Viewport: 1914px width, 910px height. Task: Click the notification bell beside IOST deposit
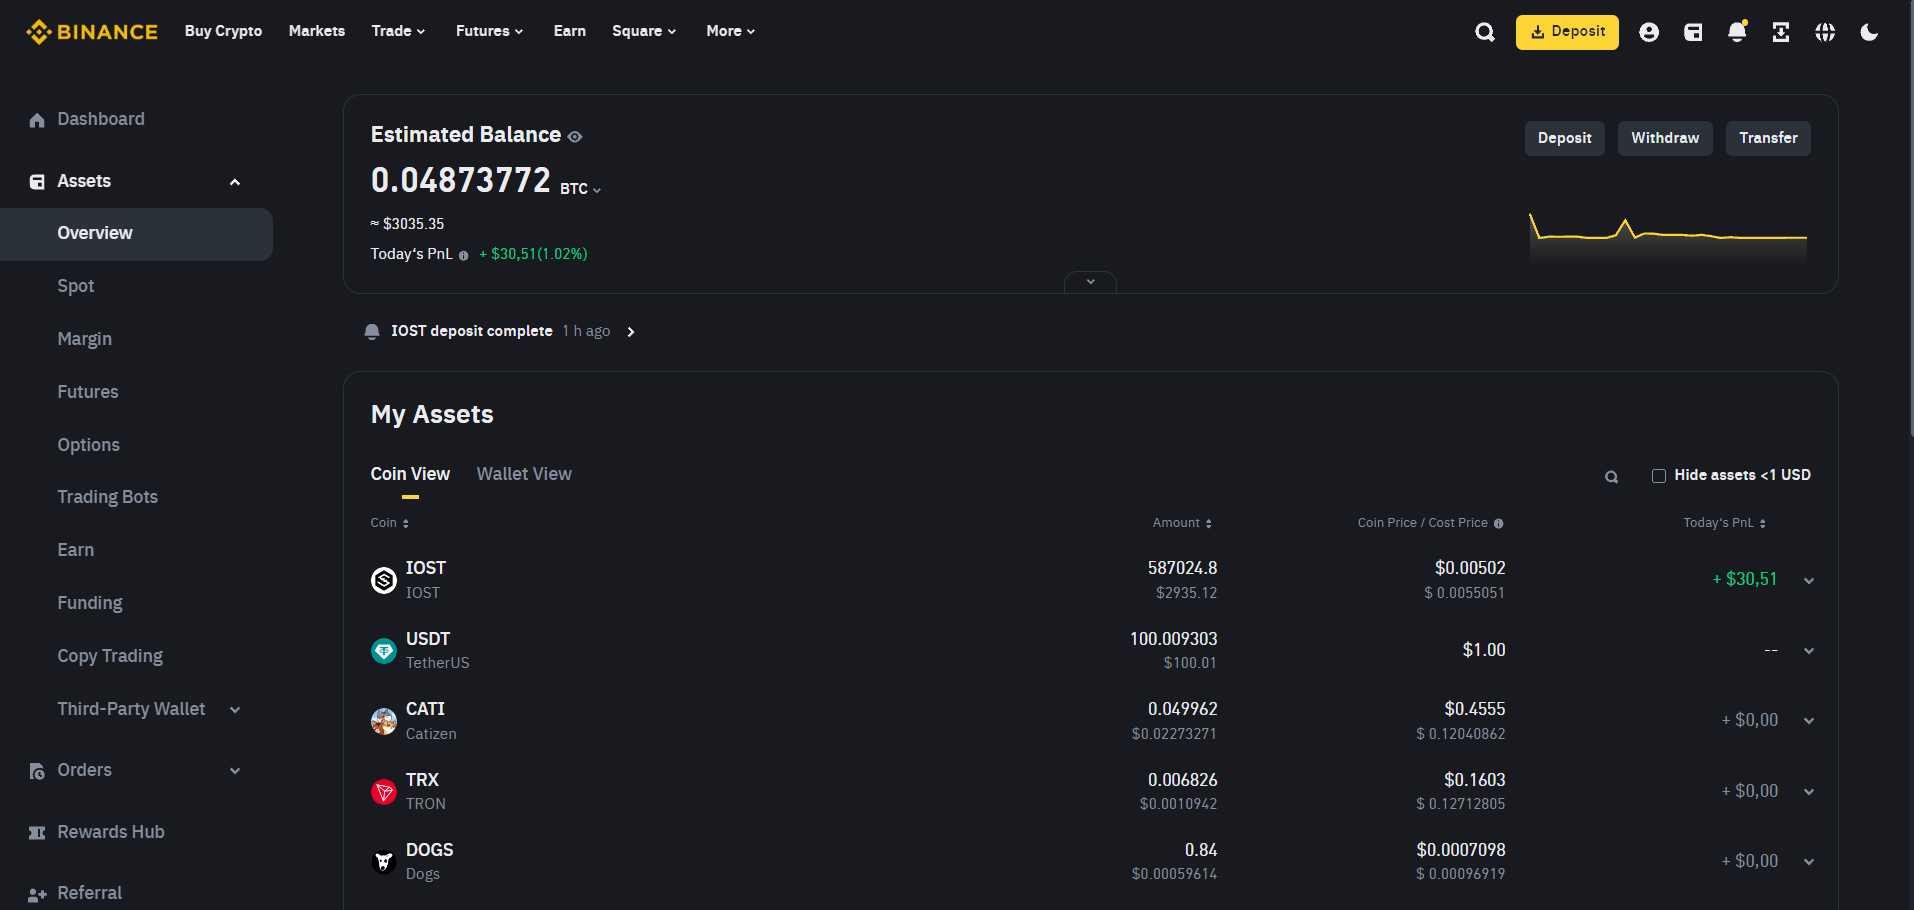click(x=372, y=331)
